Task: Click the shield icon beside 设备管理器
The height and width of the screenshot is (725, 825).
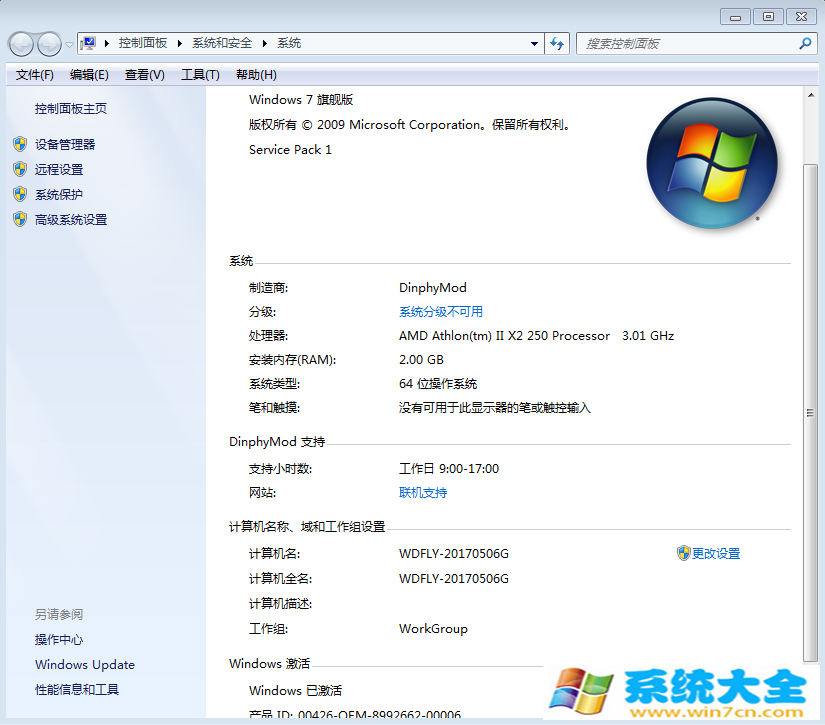Action: 21,143
